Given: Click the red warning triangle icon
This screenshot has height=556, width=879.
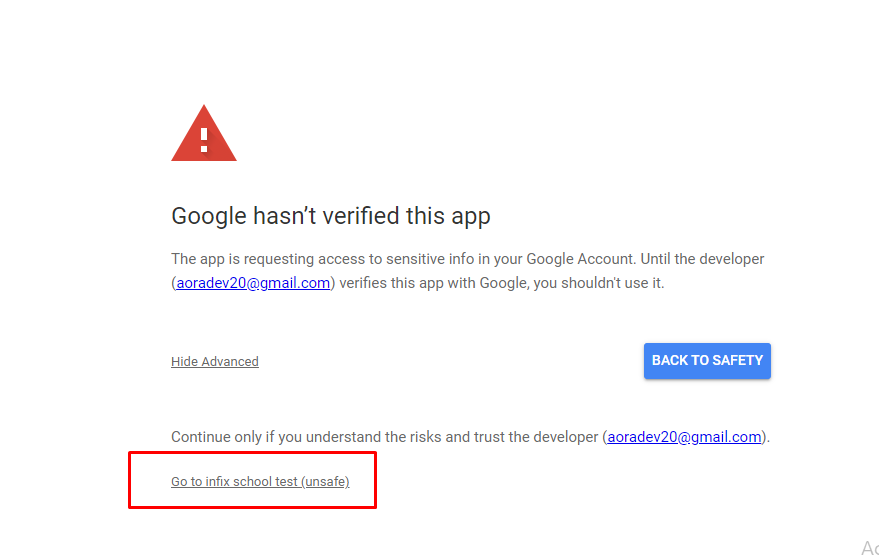Looking at the screenshot, I should click(x=203, y=133).
